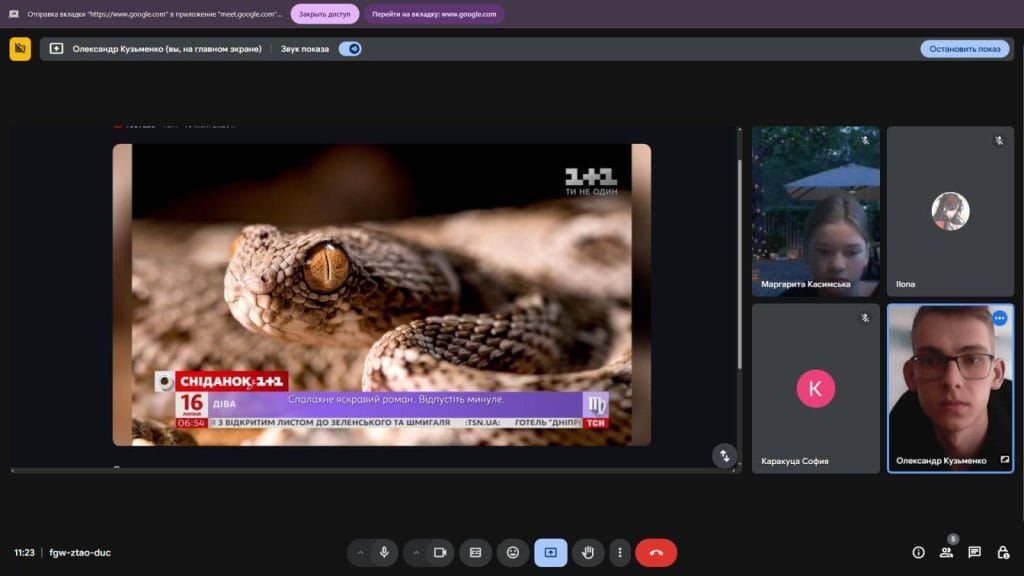Toggle the camera in bottom toolbar
Image resolution: width=1024 pixels, height=576 pixels.
click(x=440, y=553)
